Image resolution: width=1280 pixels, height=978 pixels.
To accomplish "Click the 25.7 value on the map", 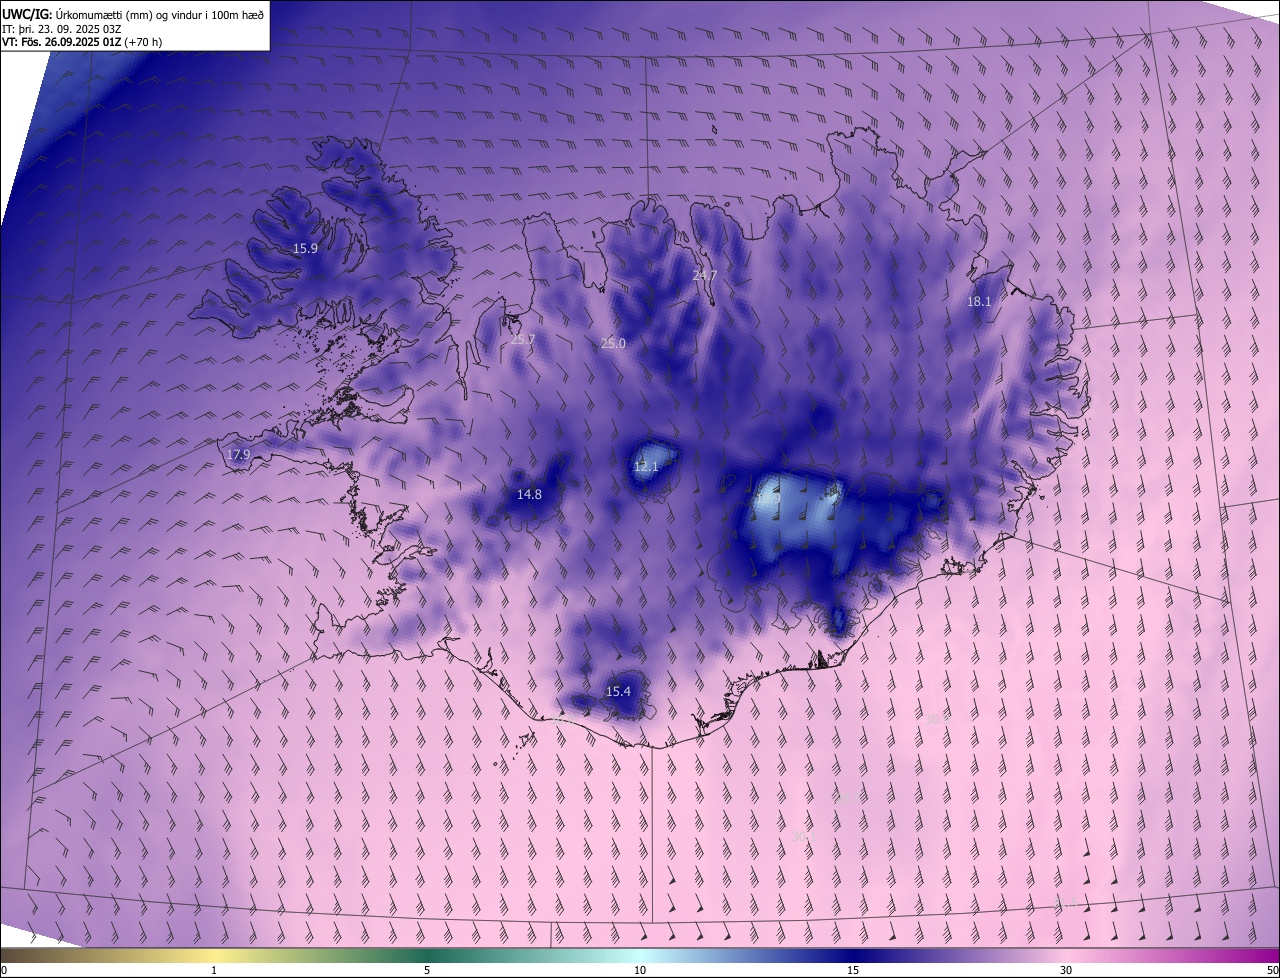I will click(x=523, y=340).
